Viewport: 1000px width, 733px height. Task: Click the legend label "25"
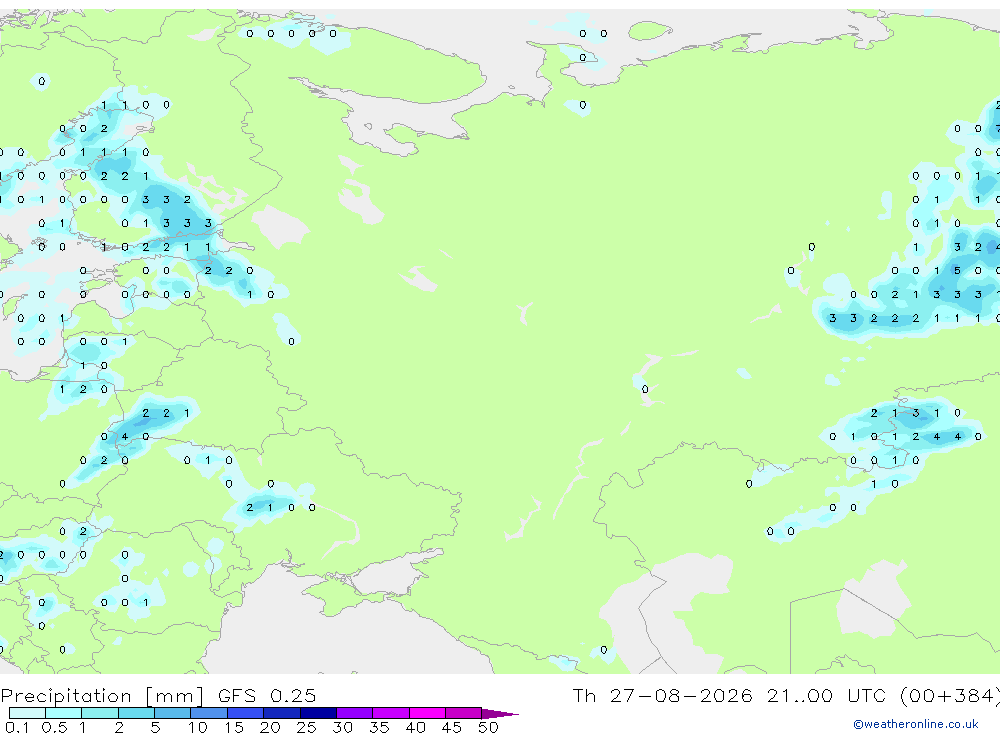click(x=306, y=727)
